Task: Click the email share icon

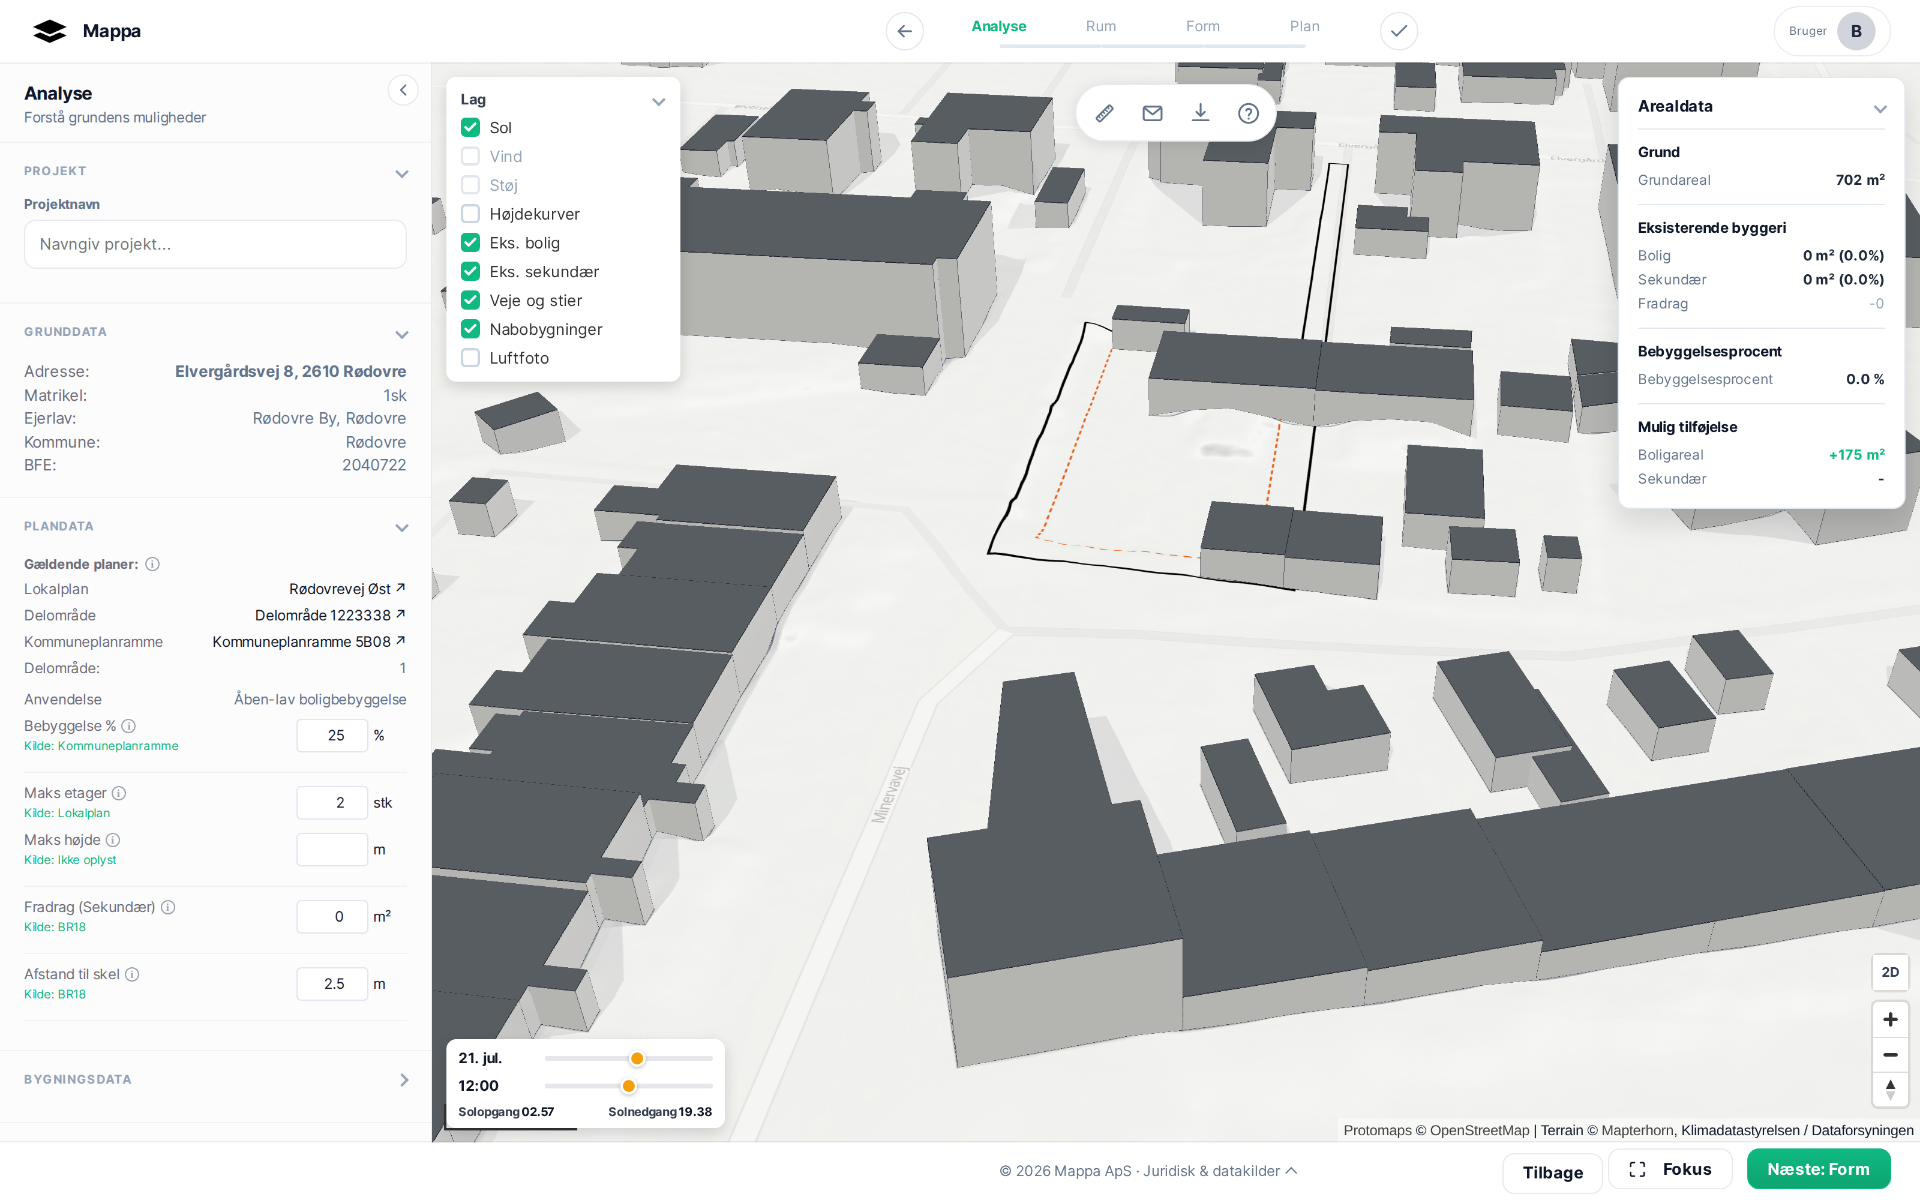Action: tap(1152, 113)
